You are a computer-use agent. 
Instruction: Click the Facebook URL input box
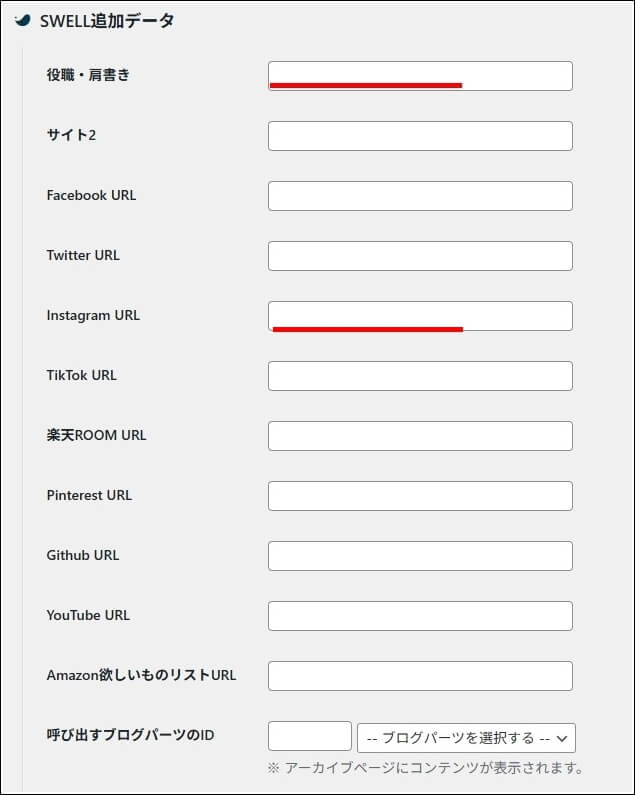(420, 196)
